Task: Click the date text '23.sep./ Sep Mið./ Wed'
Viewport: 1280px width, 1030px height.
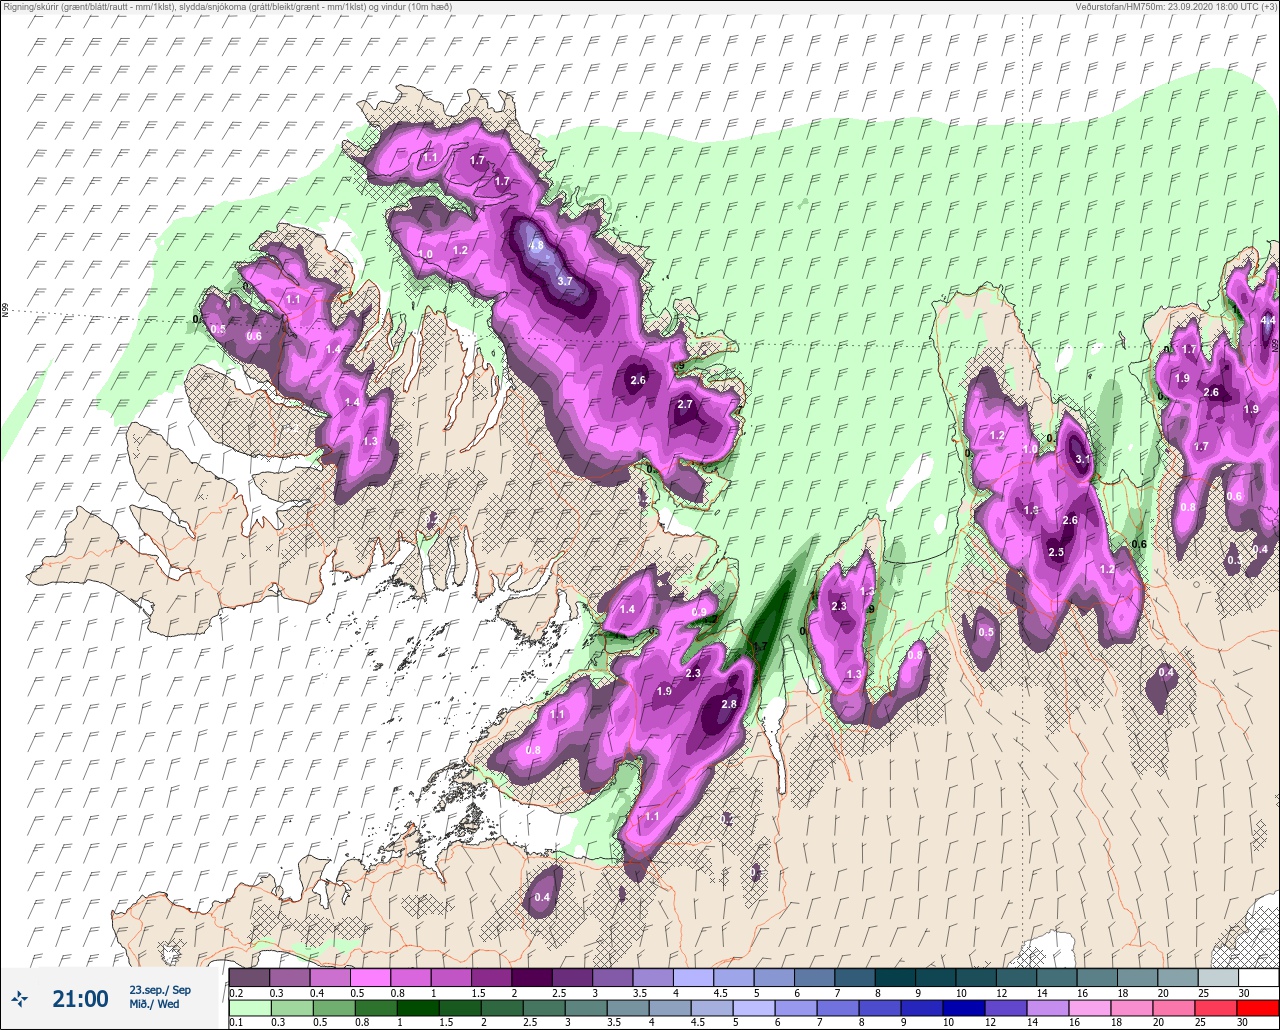Action: tap(159, 998)
